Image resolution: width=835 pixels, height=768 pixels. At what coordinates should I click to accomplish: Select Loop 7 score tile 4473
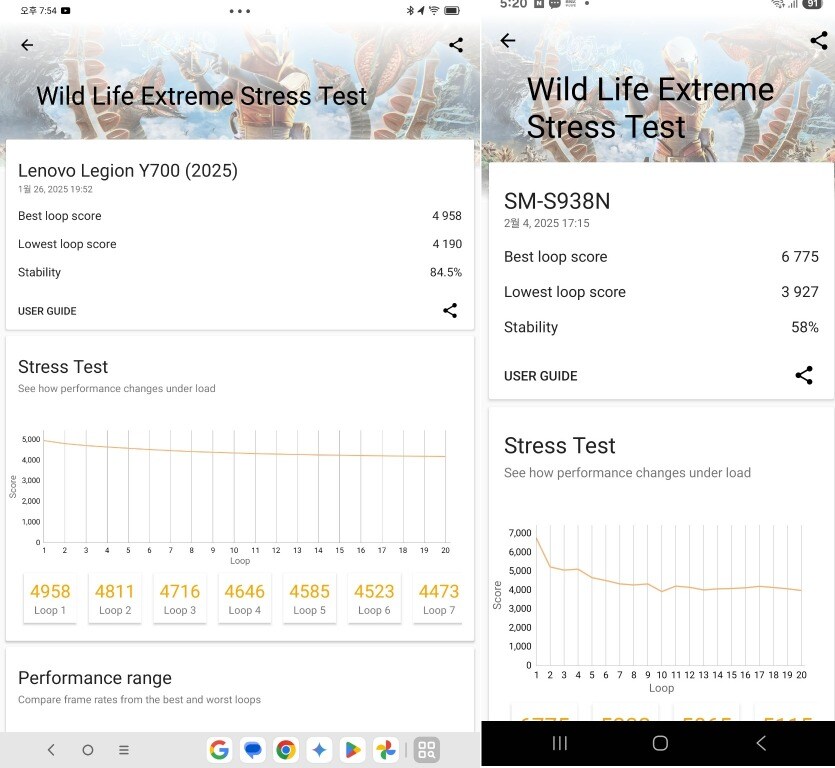(438, 598)
